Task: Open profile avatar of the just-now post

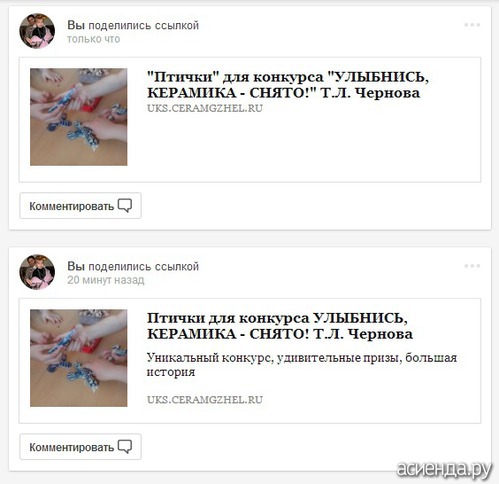Action: pyautogui.click(x=37, y=31)
